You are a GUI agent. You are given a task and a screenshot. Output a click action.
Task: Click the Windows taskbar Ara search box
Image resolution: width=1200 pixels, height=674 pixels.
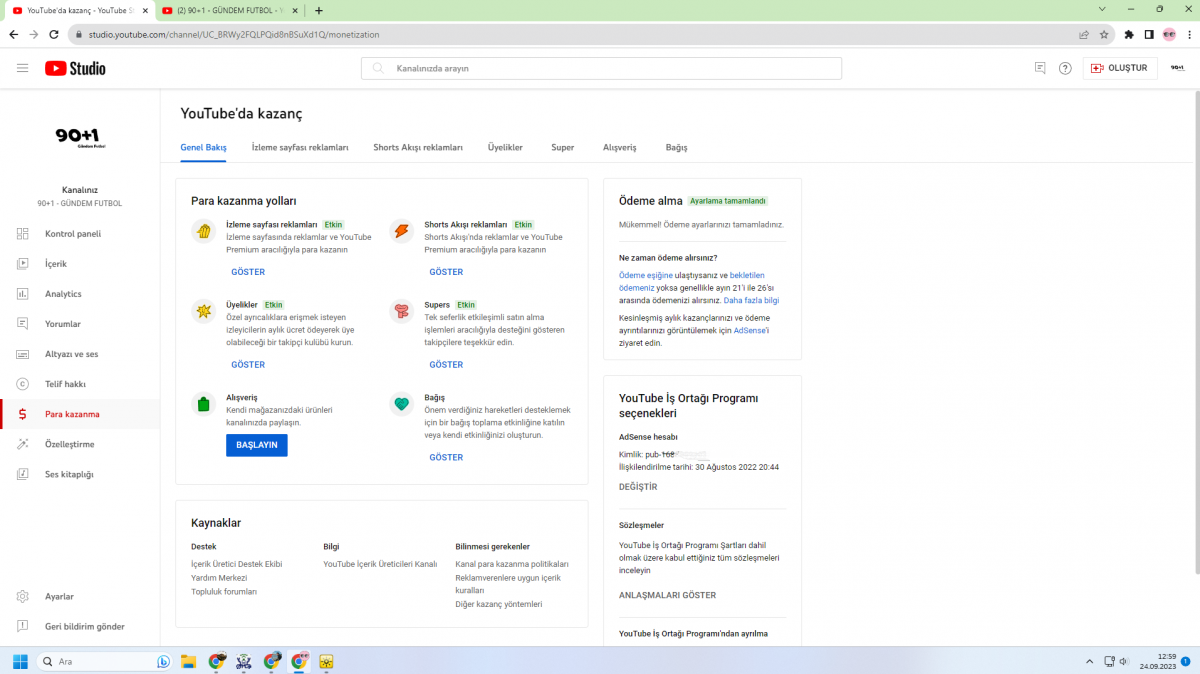[105, 661]
